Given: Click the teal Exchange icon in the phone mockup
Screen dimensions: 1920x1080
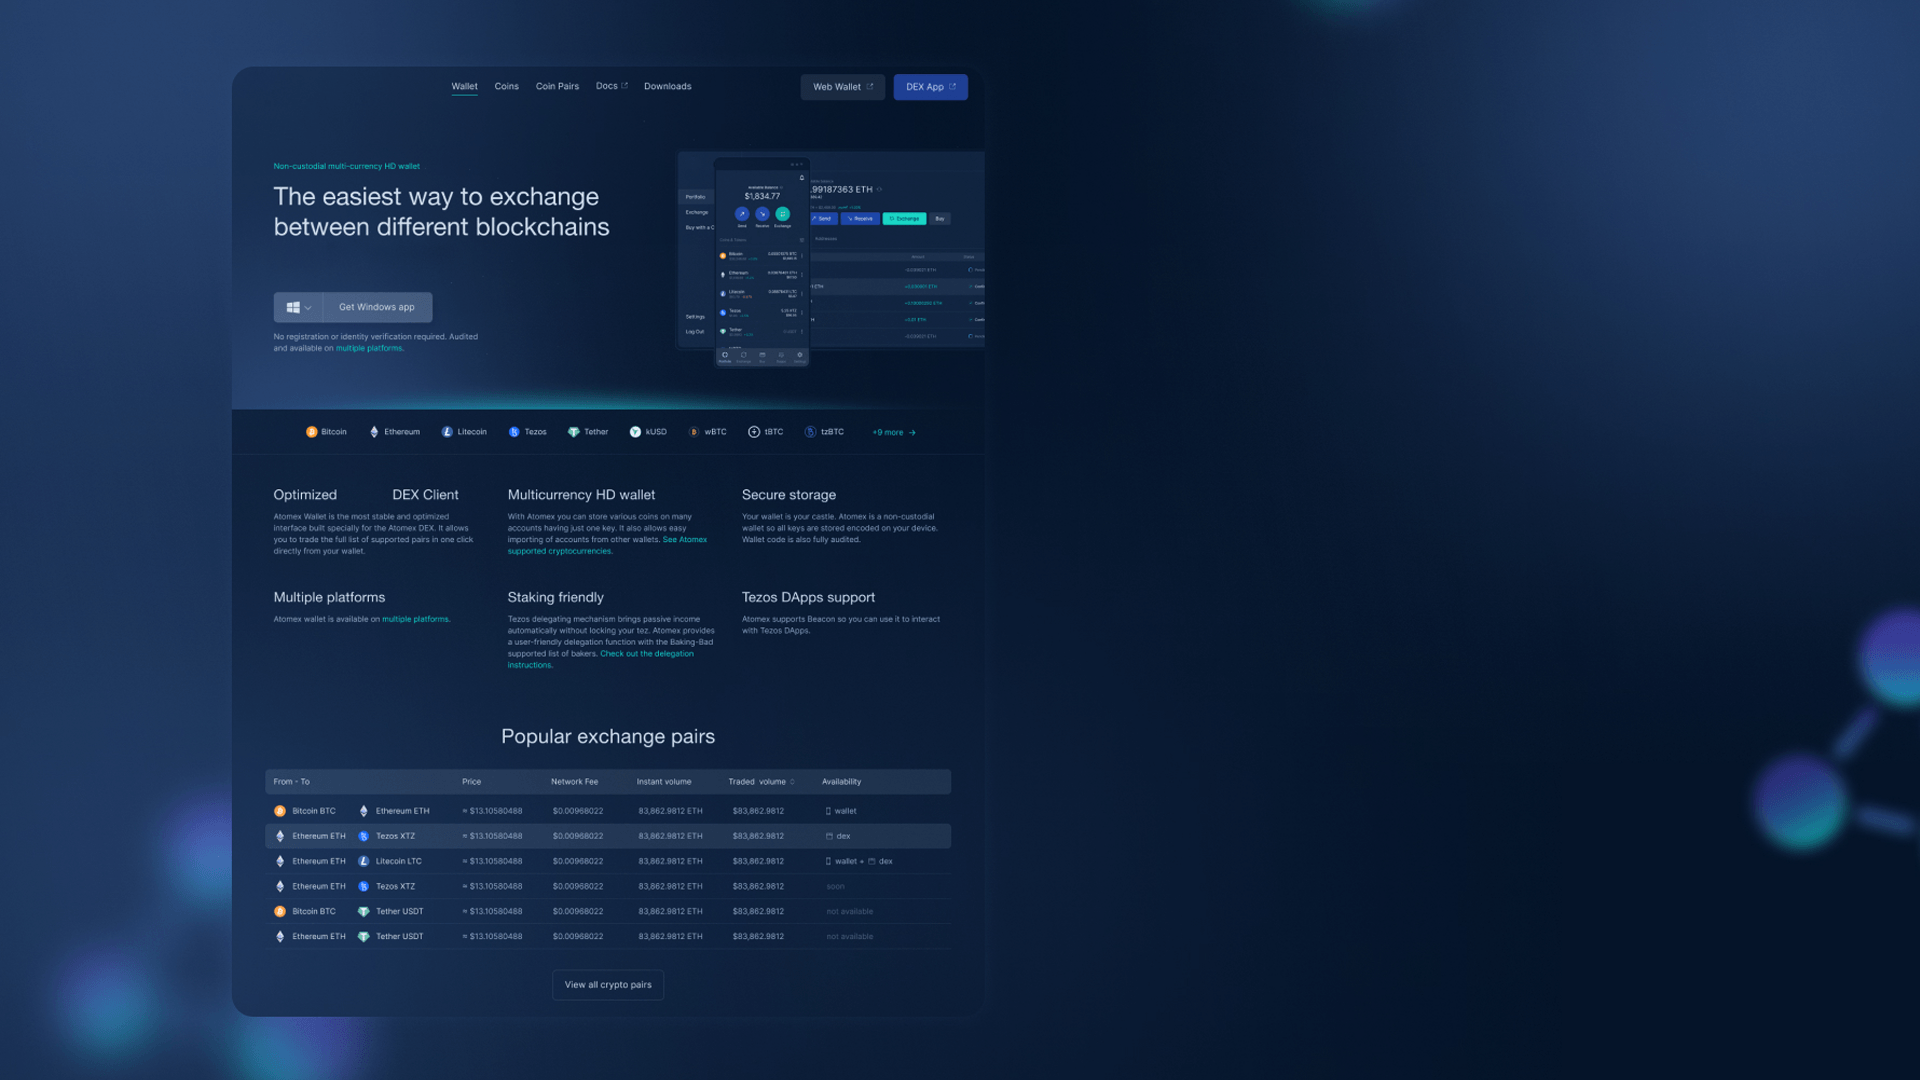Looking at the screenshot, I should click(782, 214).
